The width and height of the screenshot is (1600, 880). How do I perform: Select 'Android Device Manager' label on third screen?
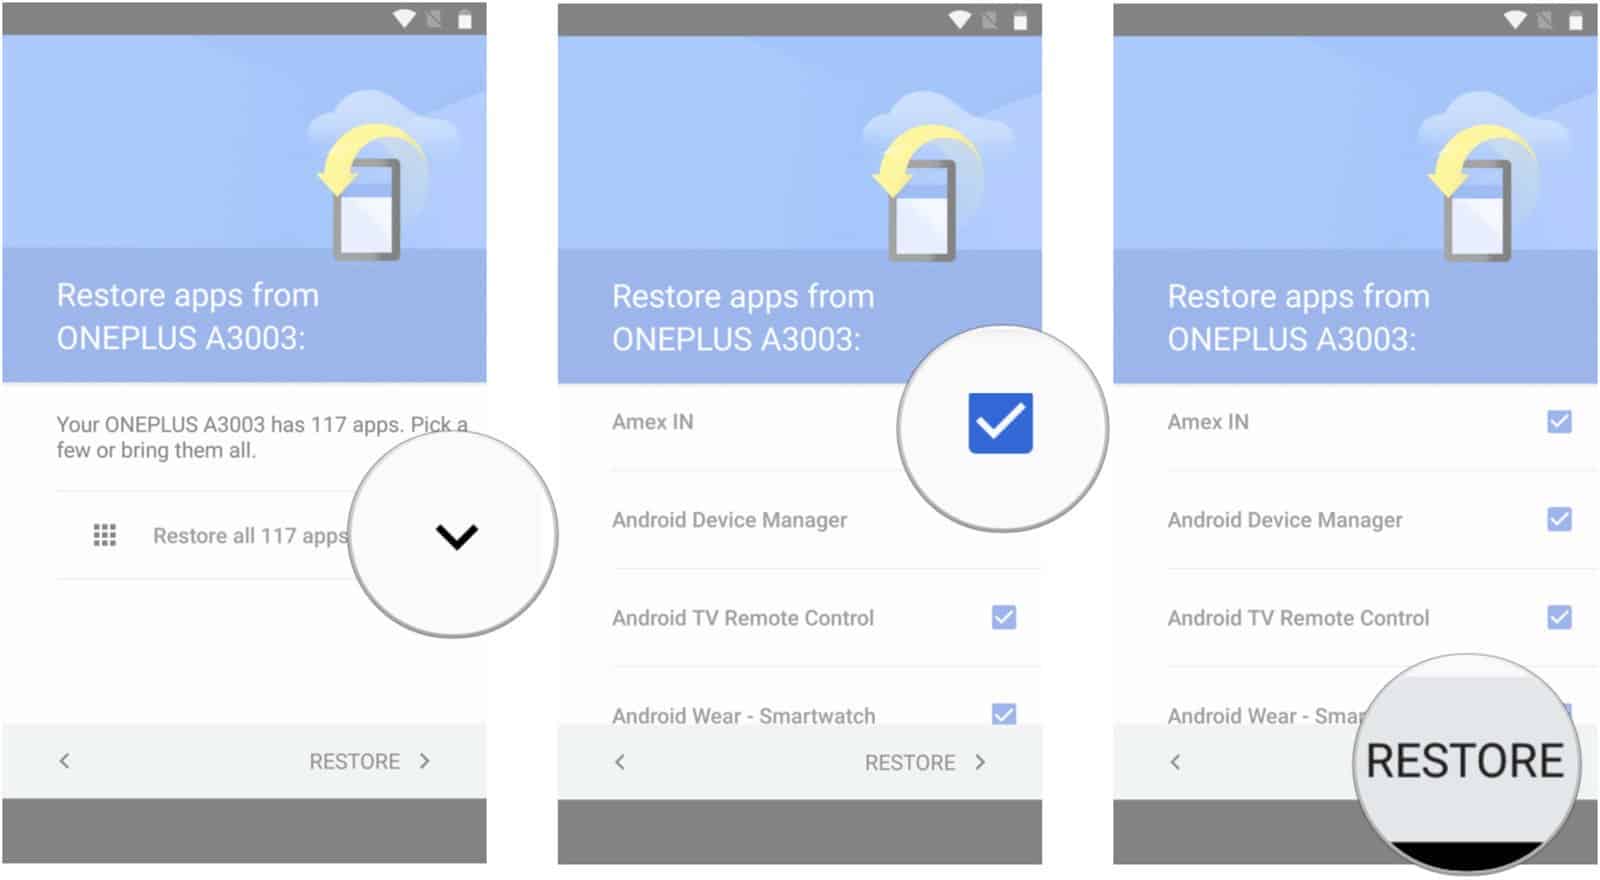(x=1285, y=520)
